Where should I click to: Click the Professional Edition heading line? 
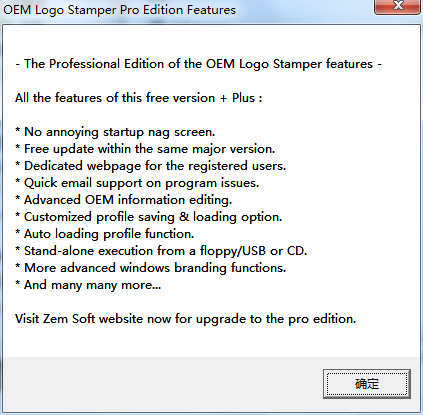coord(198,64)
